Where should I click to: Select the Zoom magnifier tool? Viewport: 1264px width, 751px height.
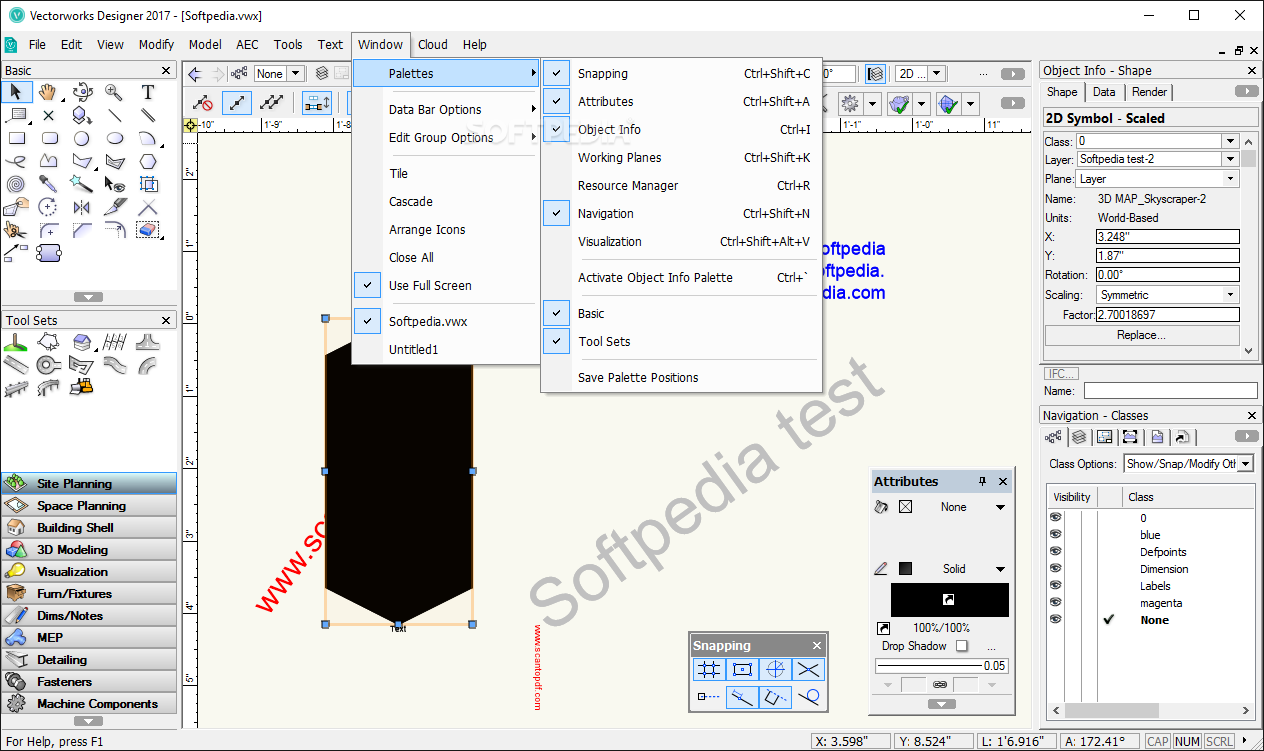(x=114, y=92)
